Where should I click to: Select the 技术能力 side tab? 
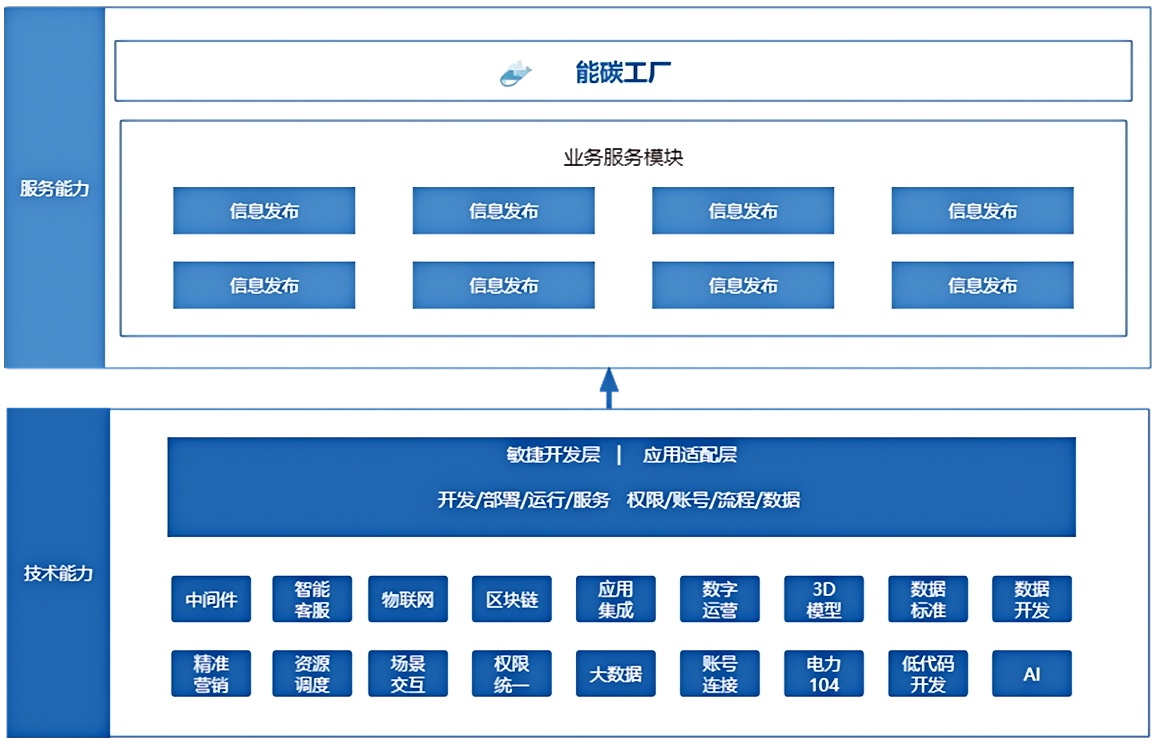tap(58, 573)
